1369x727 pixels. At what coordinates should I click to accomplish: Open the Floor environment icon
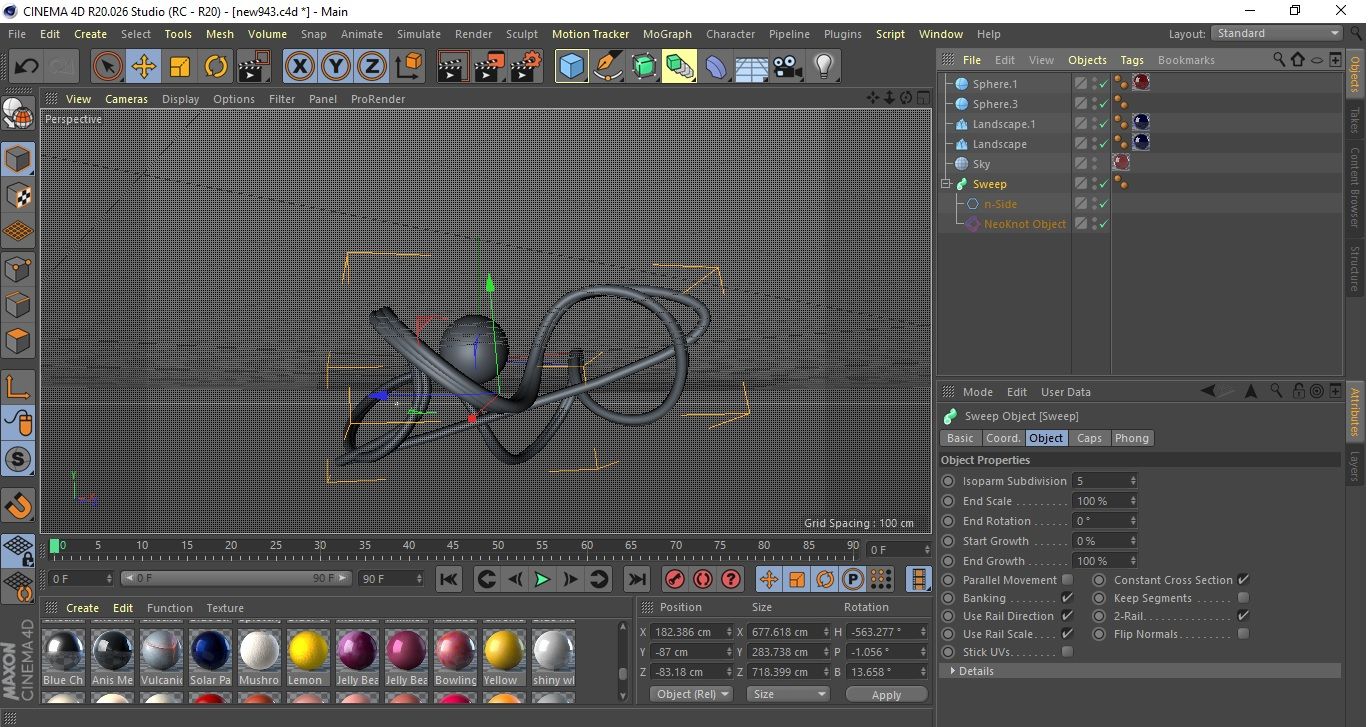(751, 67)
